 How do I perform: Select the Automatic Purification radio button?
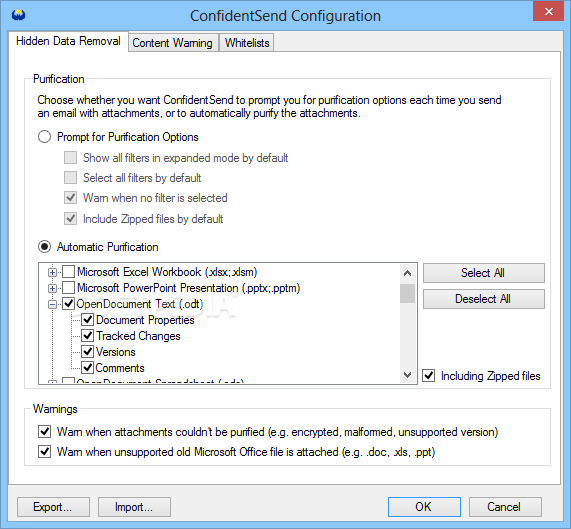coord(44,247)
